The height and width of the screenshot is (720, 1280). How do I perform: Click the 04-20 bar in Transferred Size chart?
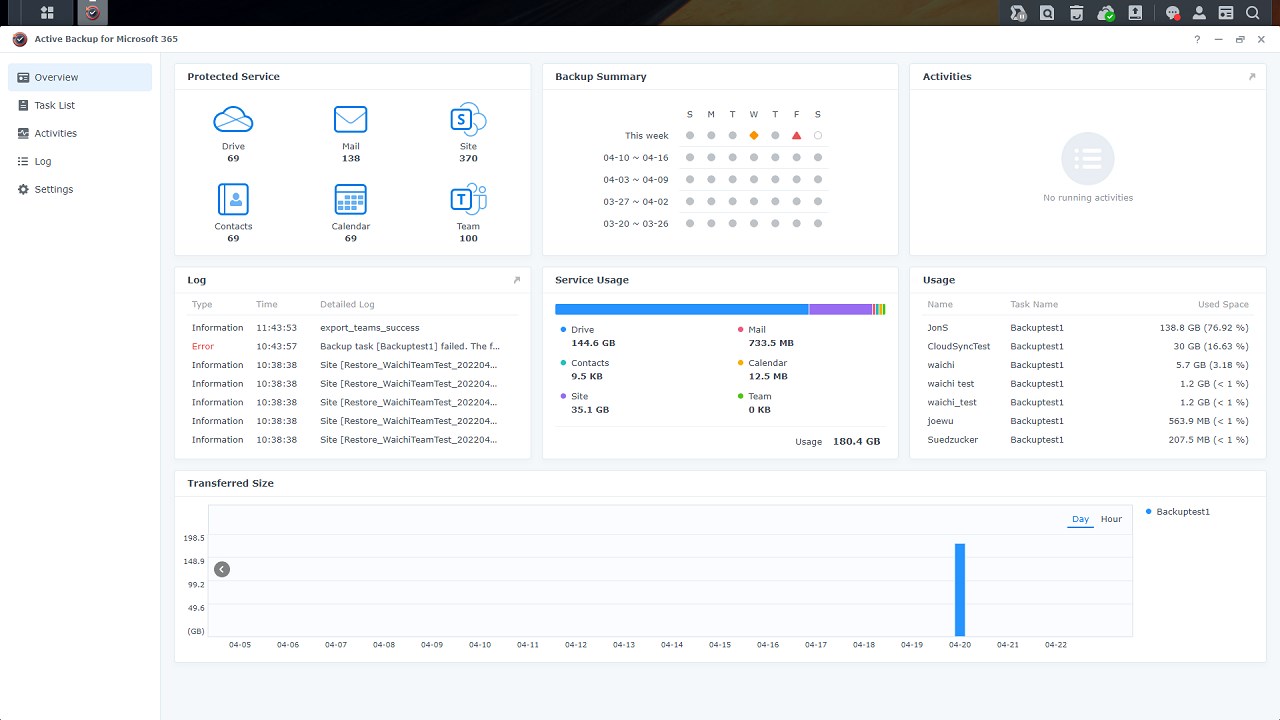960,590
